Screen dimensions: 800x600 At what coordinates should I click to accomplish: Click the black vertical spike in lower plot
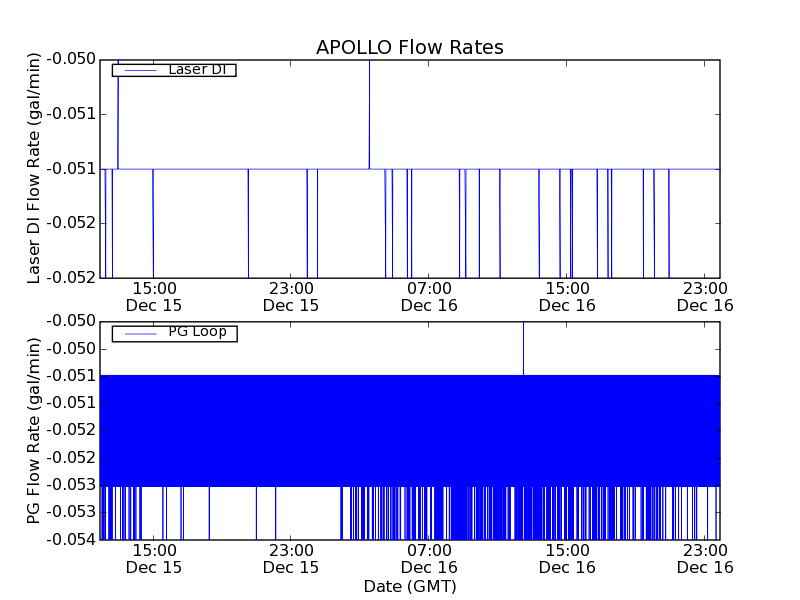(x=523, y=348)
